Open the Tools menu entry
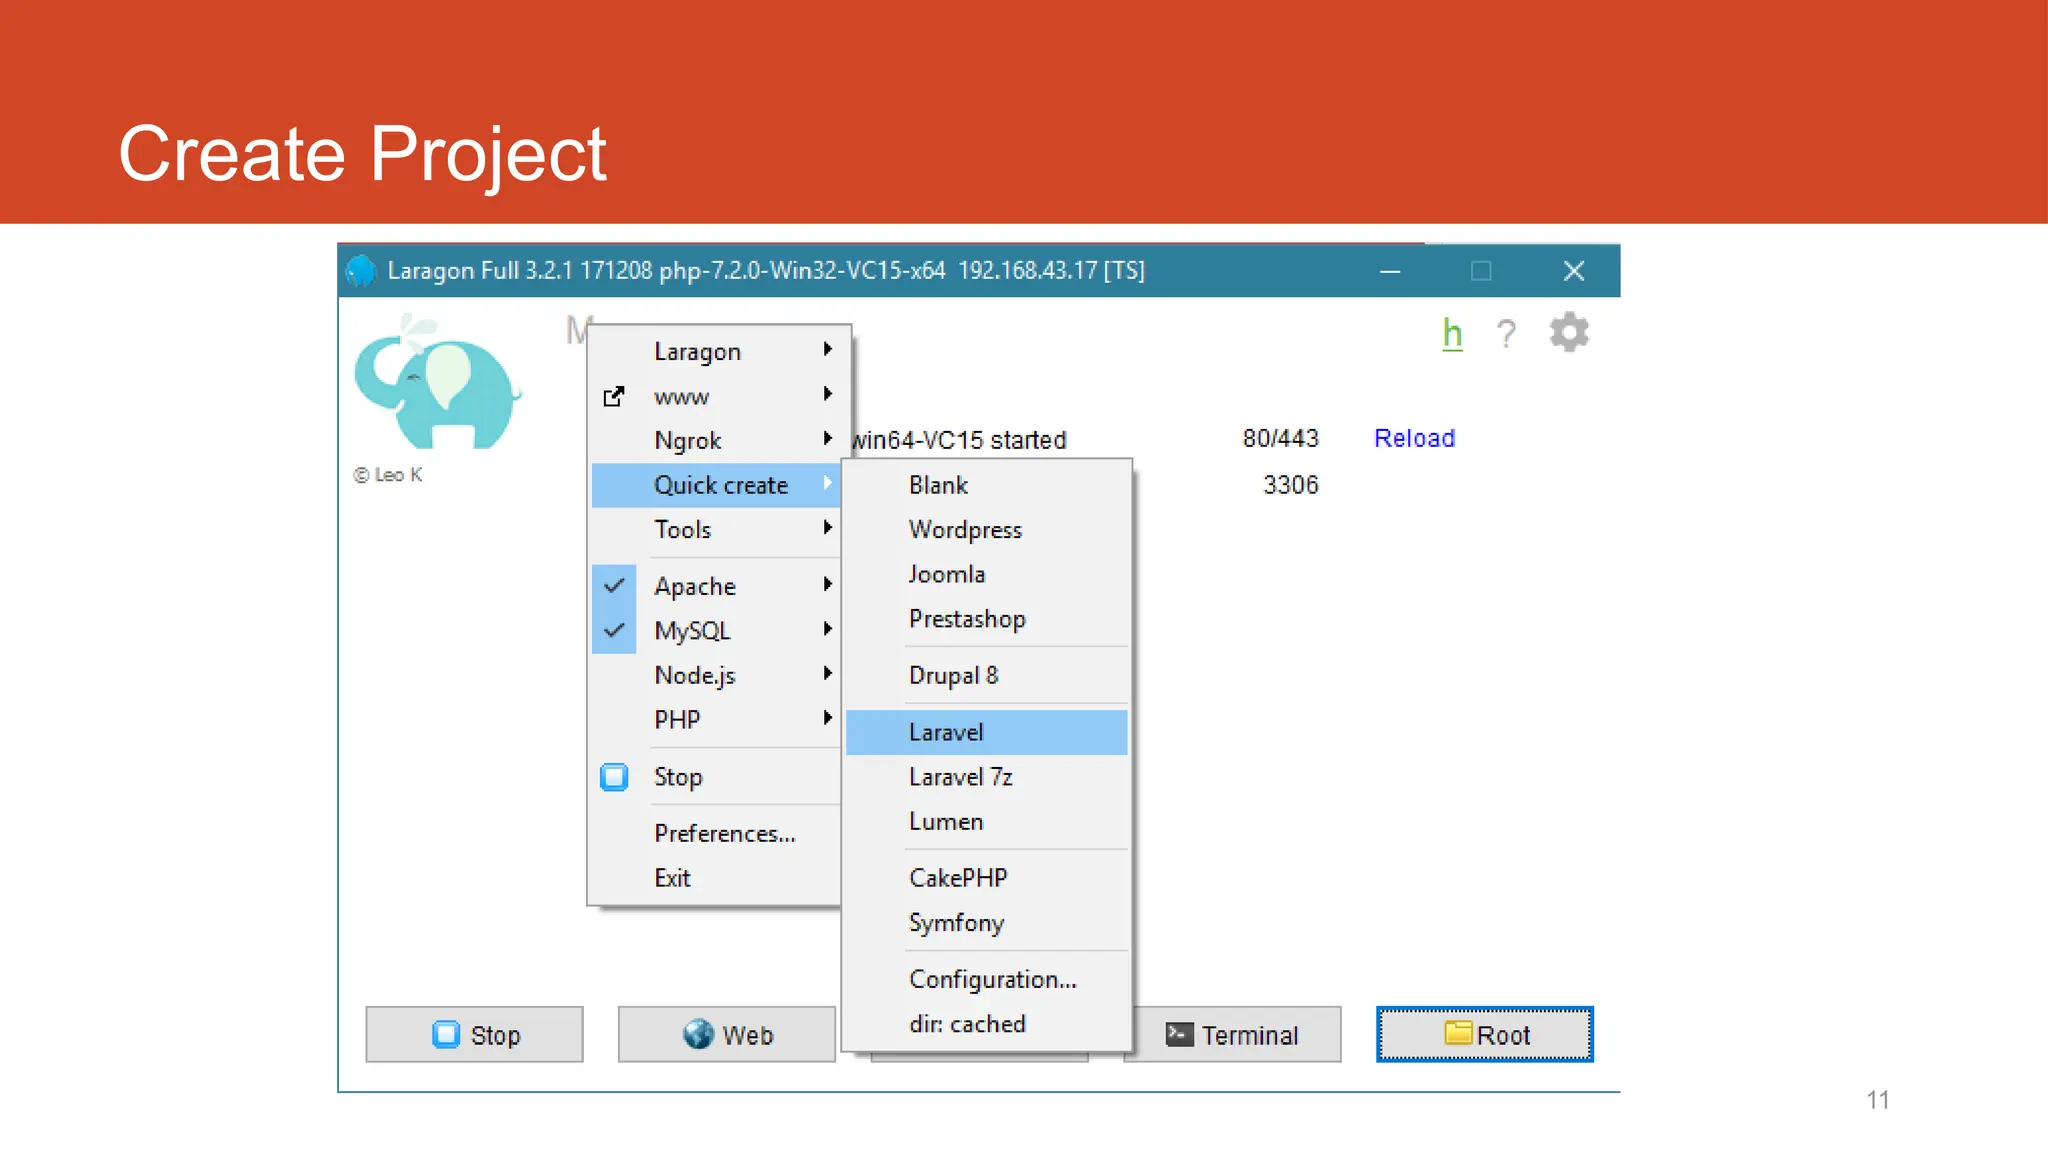The height and width of the screenshot is (1152, 2048). tap(716, 529)
